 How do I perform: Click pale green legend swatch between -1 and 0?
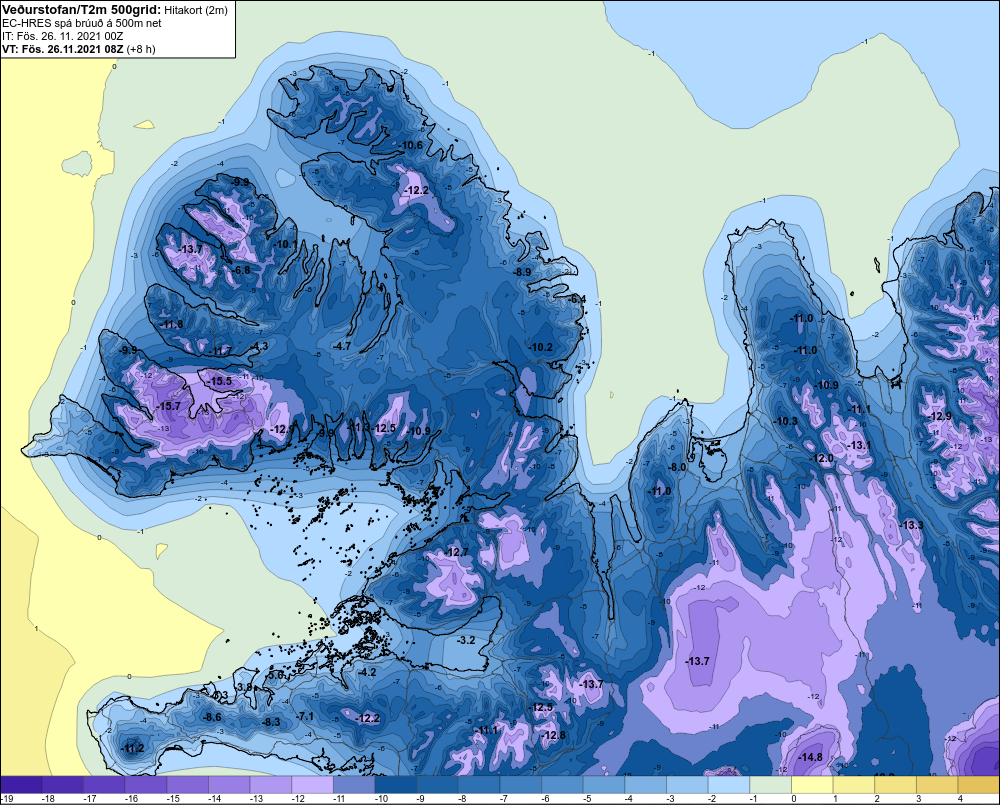tap(771, 785)
